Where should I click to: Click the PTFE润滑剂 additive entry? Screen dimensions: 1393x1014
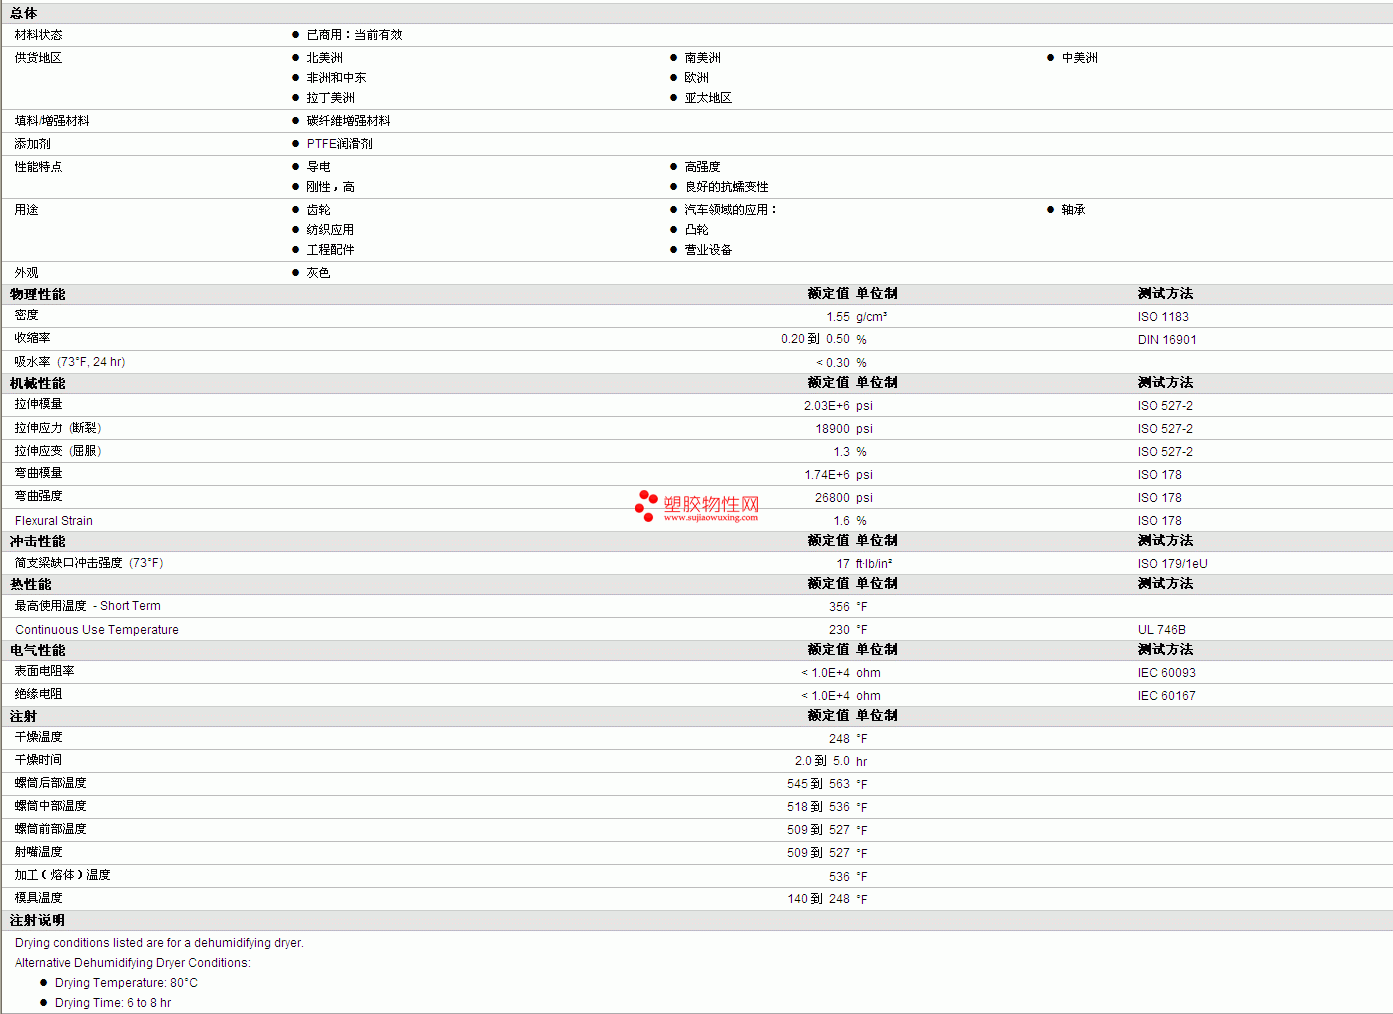(x=339, y=144)
